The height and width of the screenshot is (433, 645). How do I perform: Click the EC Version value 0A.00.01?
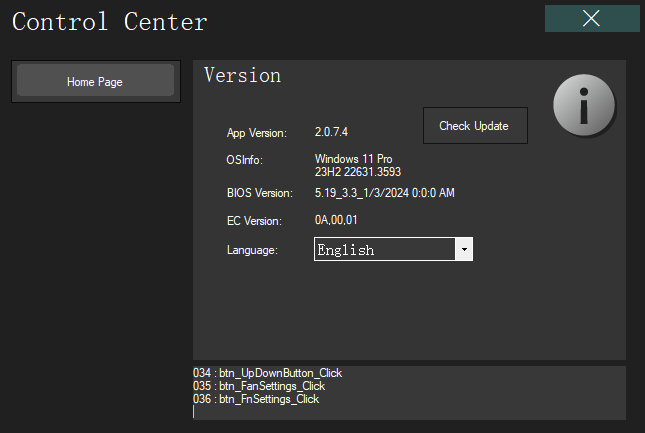tap(336, 220)
